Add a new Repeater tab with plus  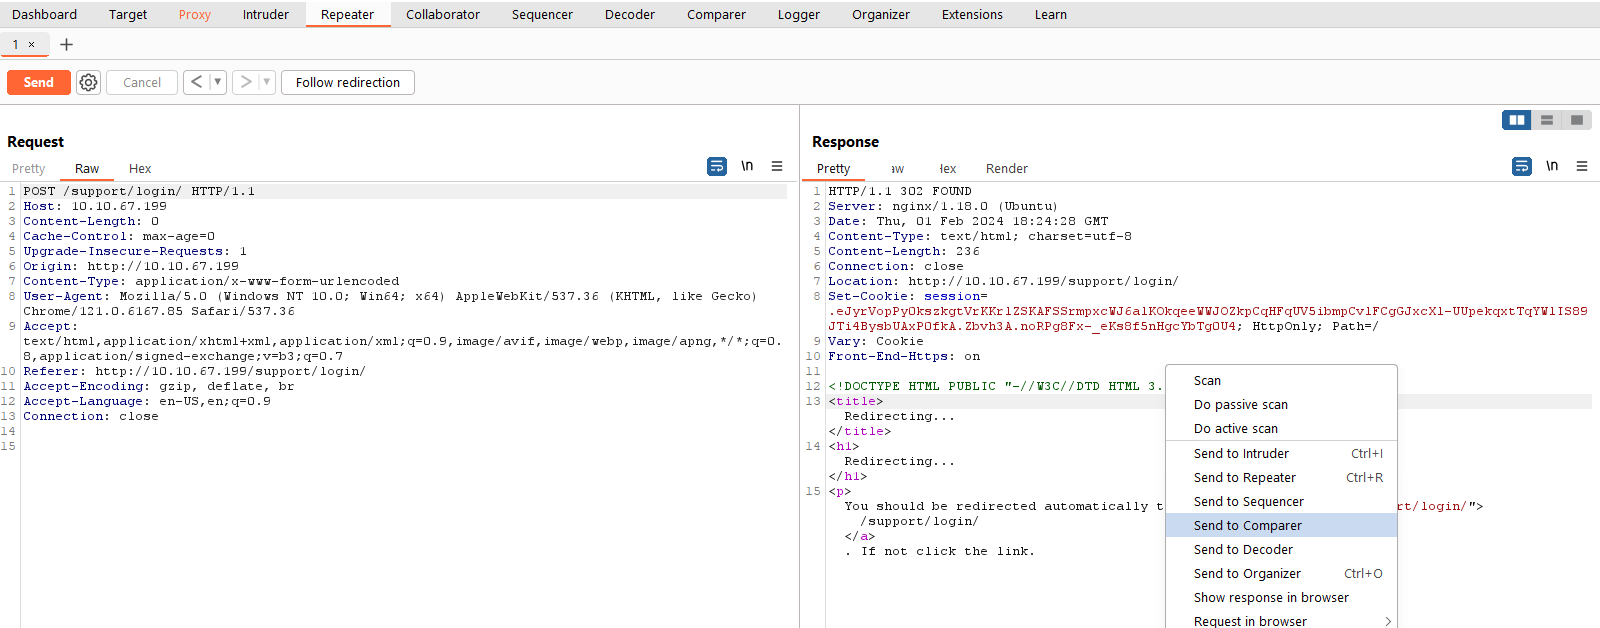[x=67, y=44]
